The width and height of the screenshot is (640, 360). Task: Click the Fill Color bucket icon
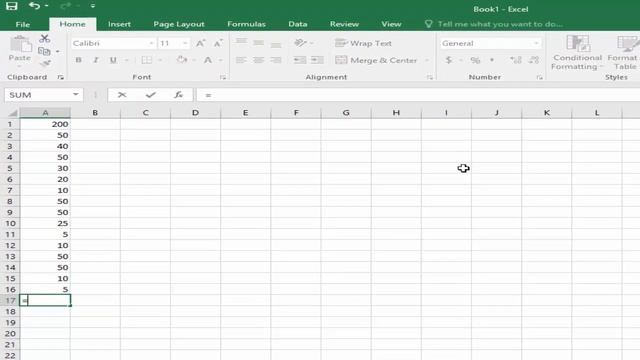pos(182,60)
